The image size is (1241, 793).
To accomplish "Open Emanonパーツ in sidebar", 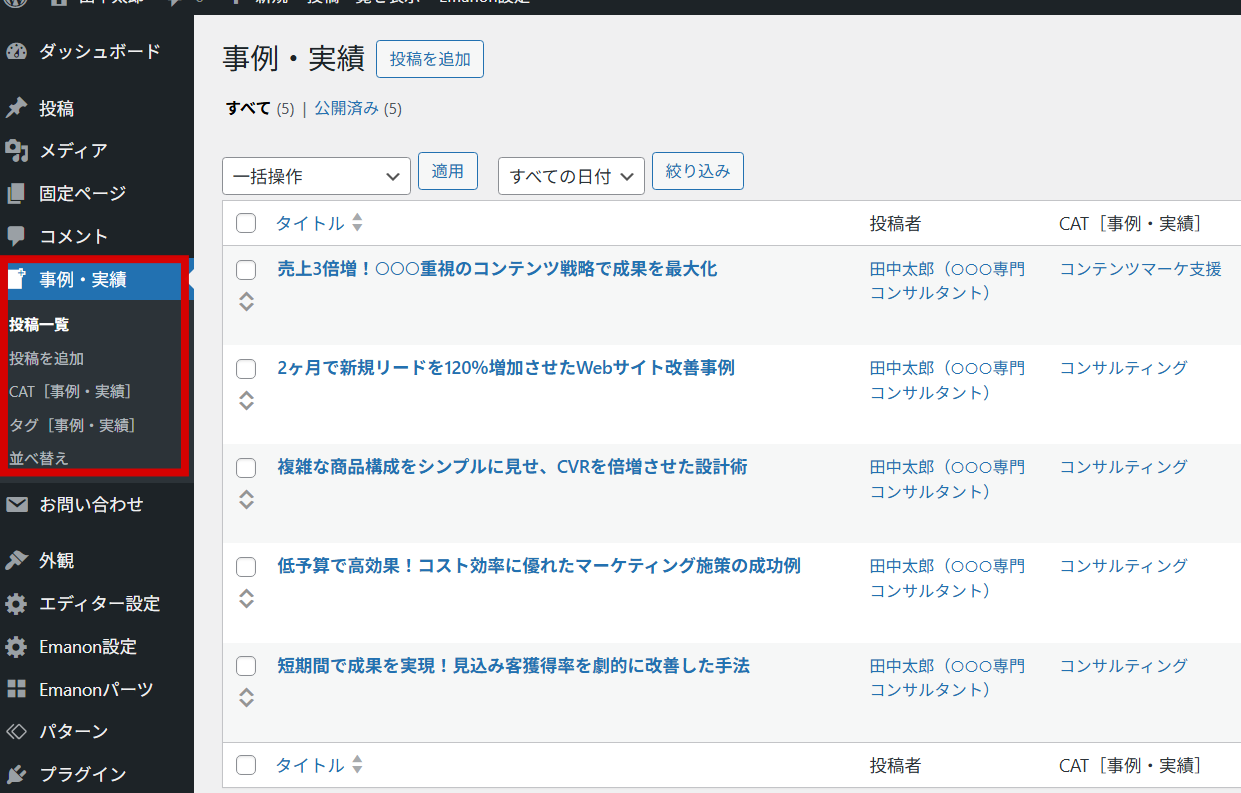I will [x=98, y=689].
